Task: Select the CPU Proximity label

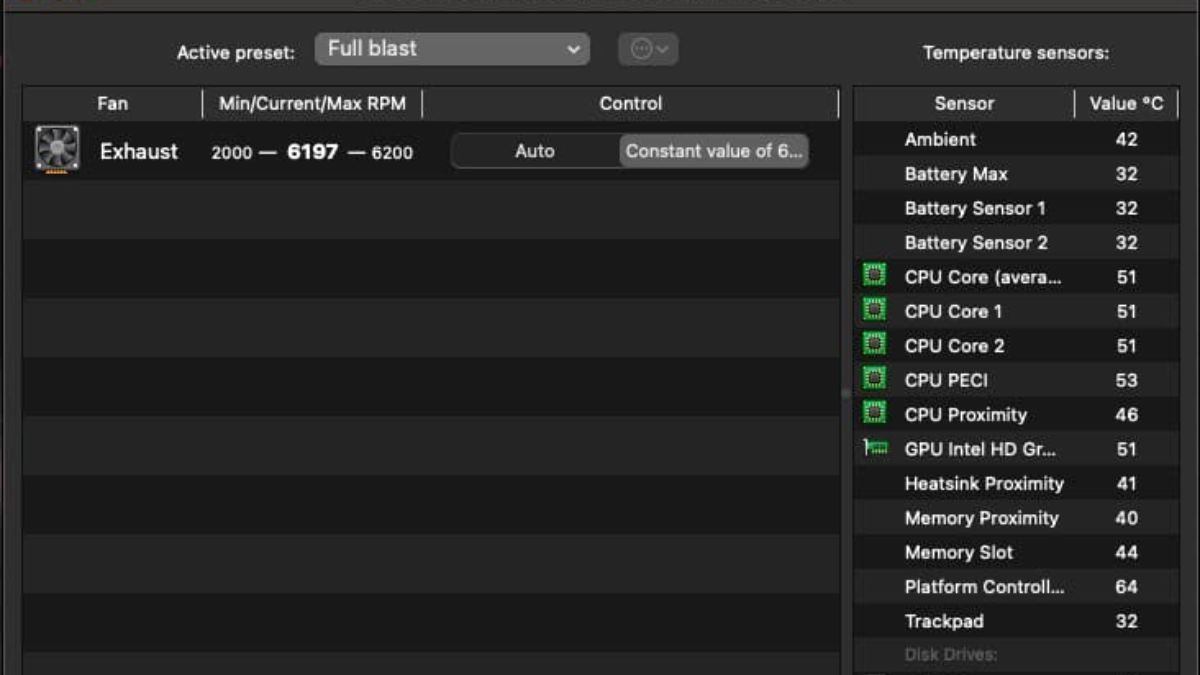Action: [965, 414]
